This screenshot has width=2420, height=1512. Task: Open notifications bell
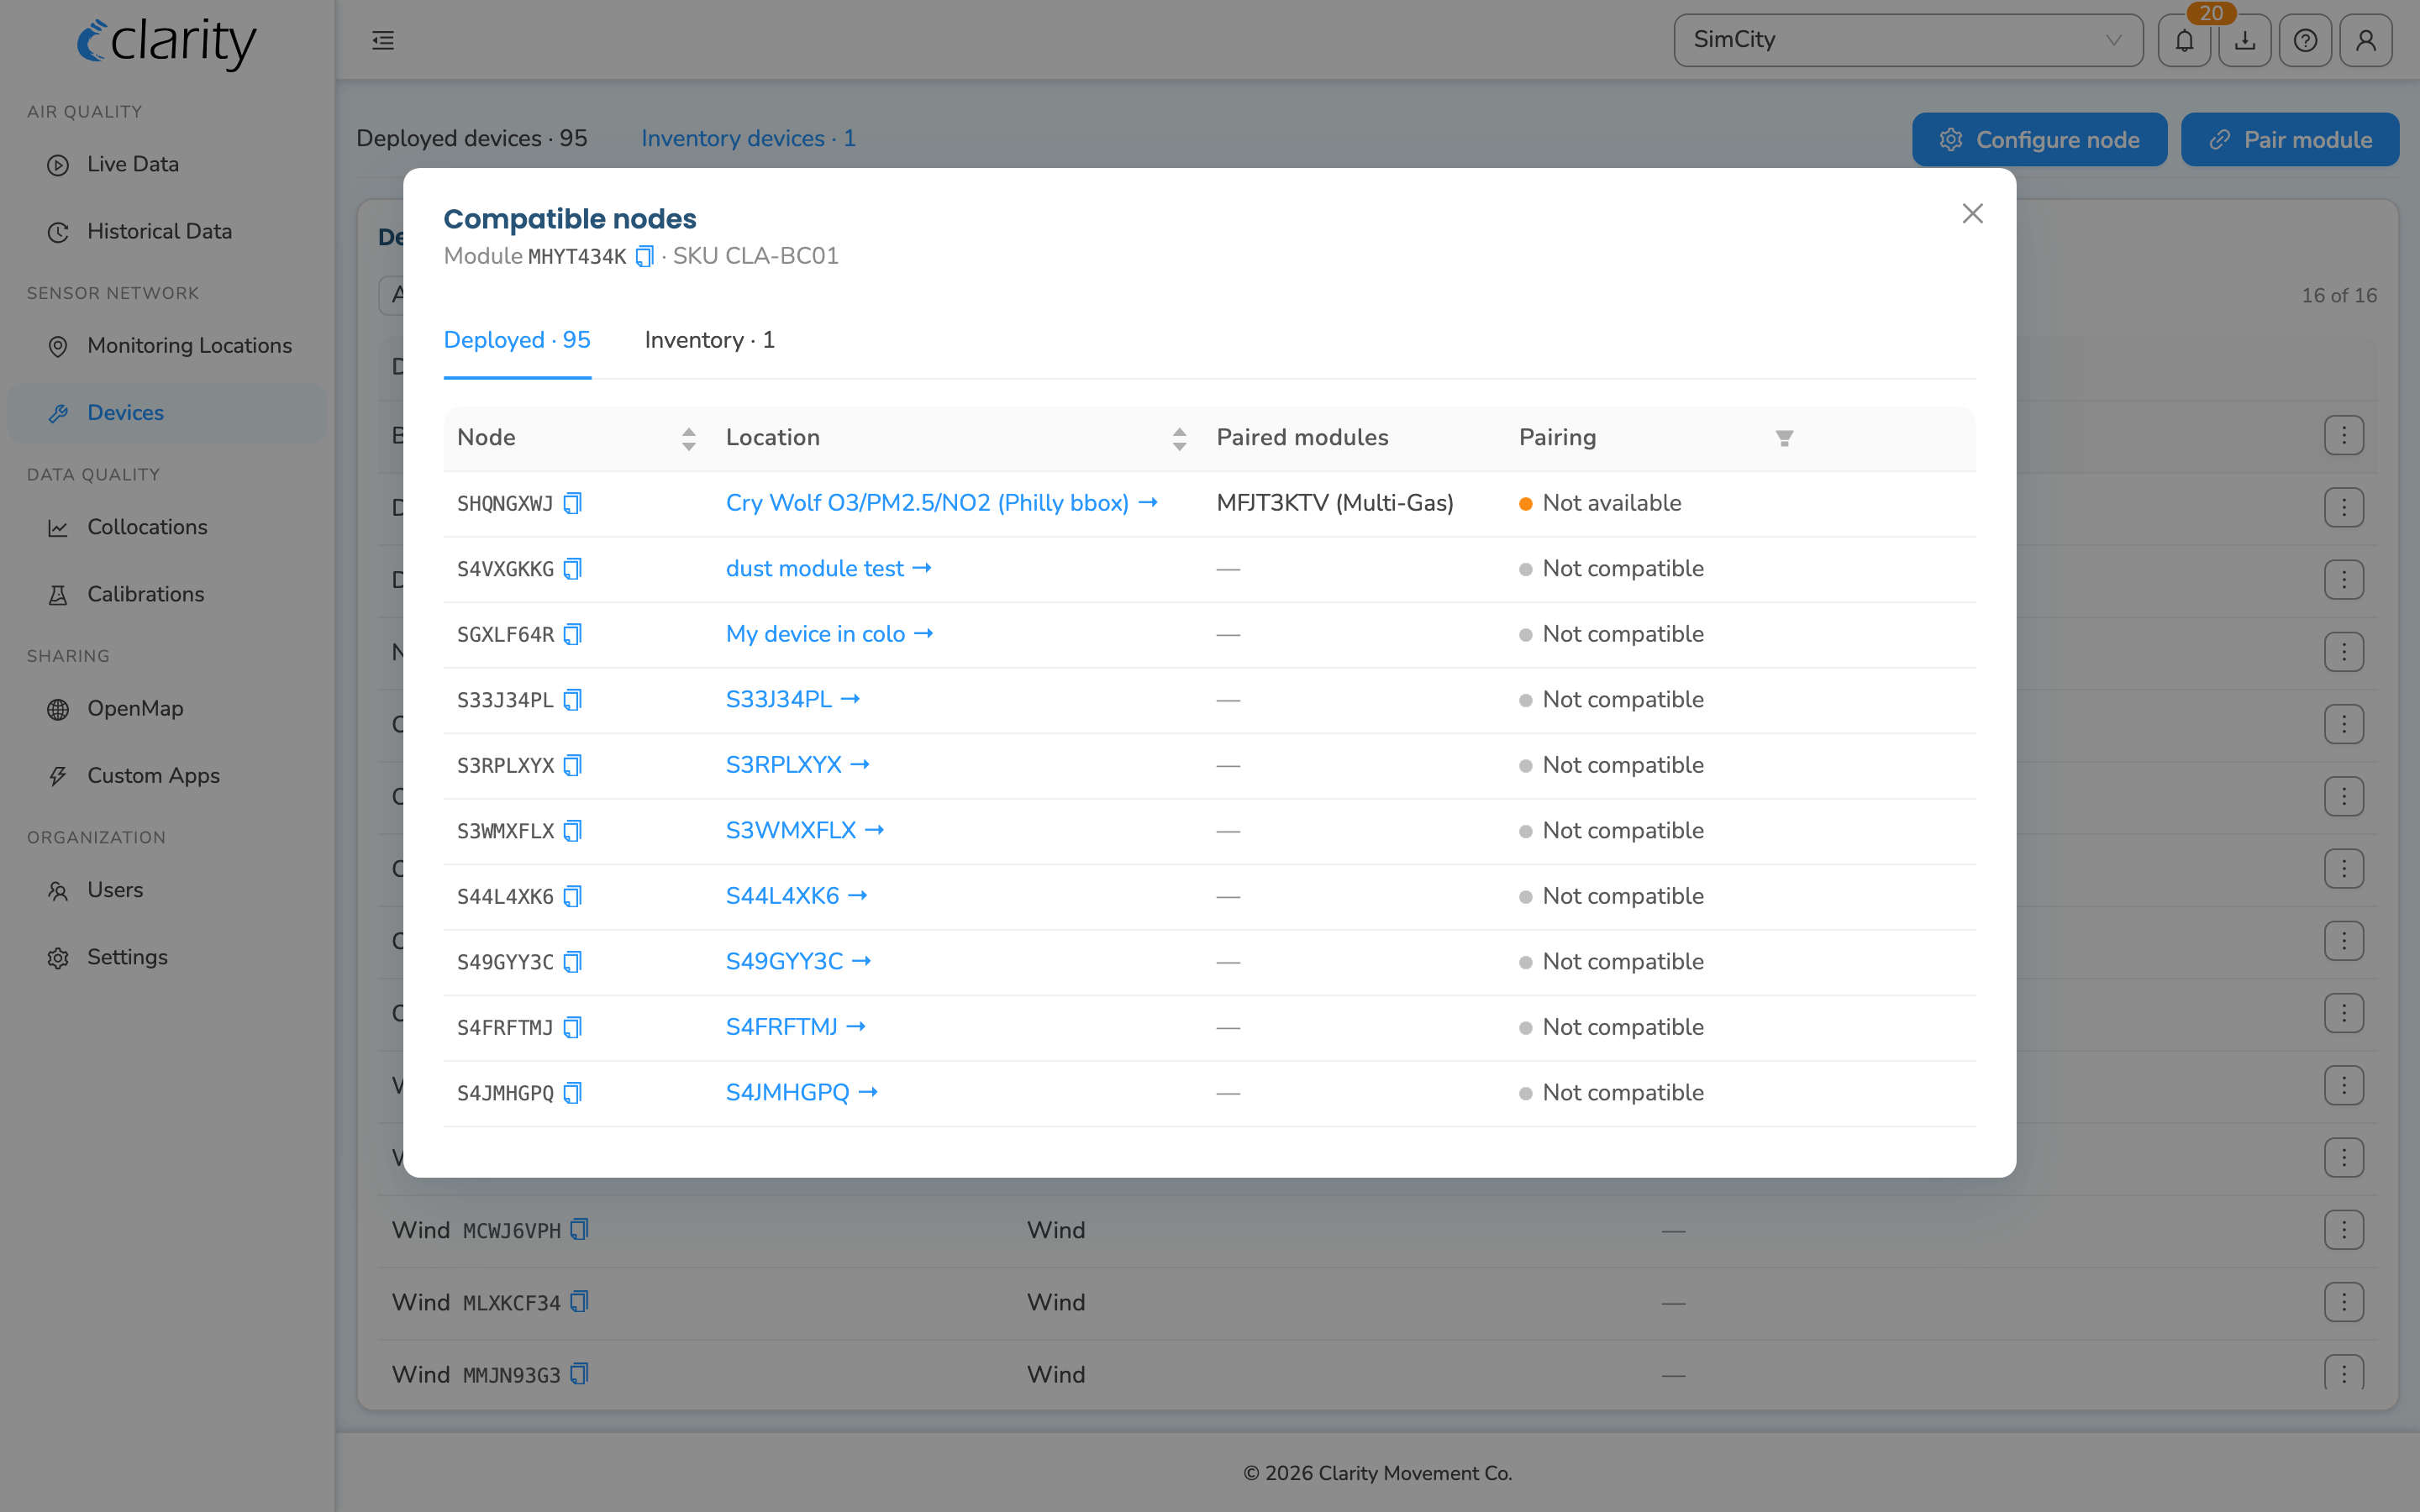click(2184, 40)
